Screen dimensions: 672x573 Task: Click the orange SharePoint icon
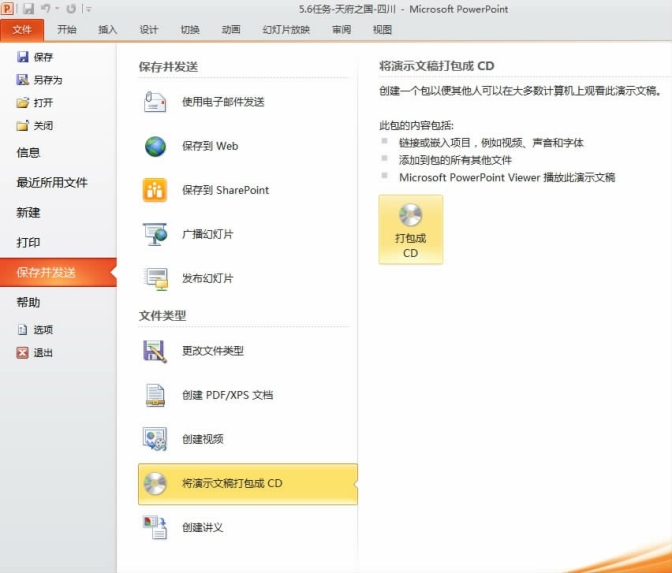click(x=155, y=190)
